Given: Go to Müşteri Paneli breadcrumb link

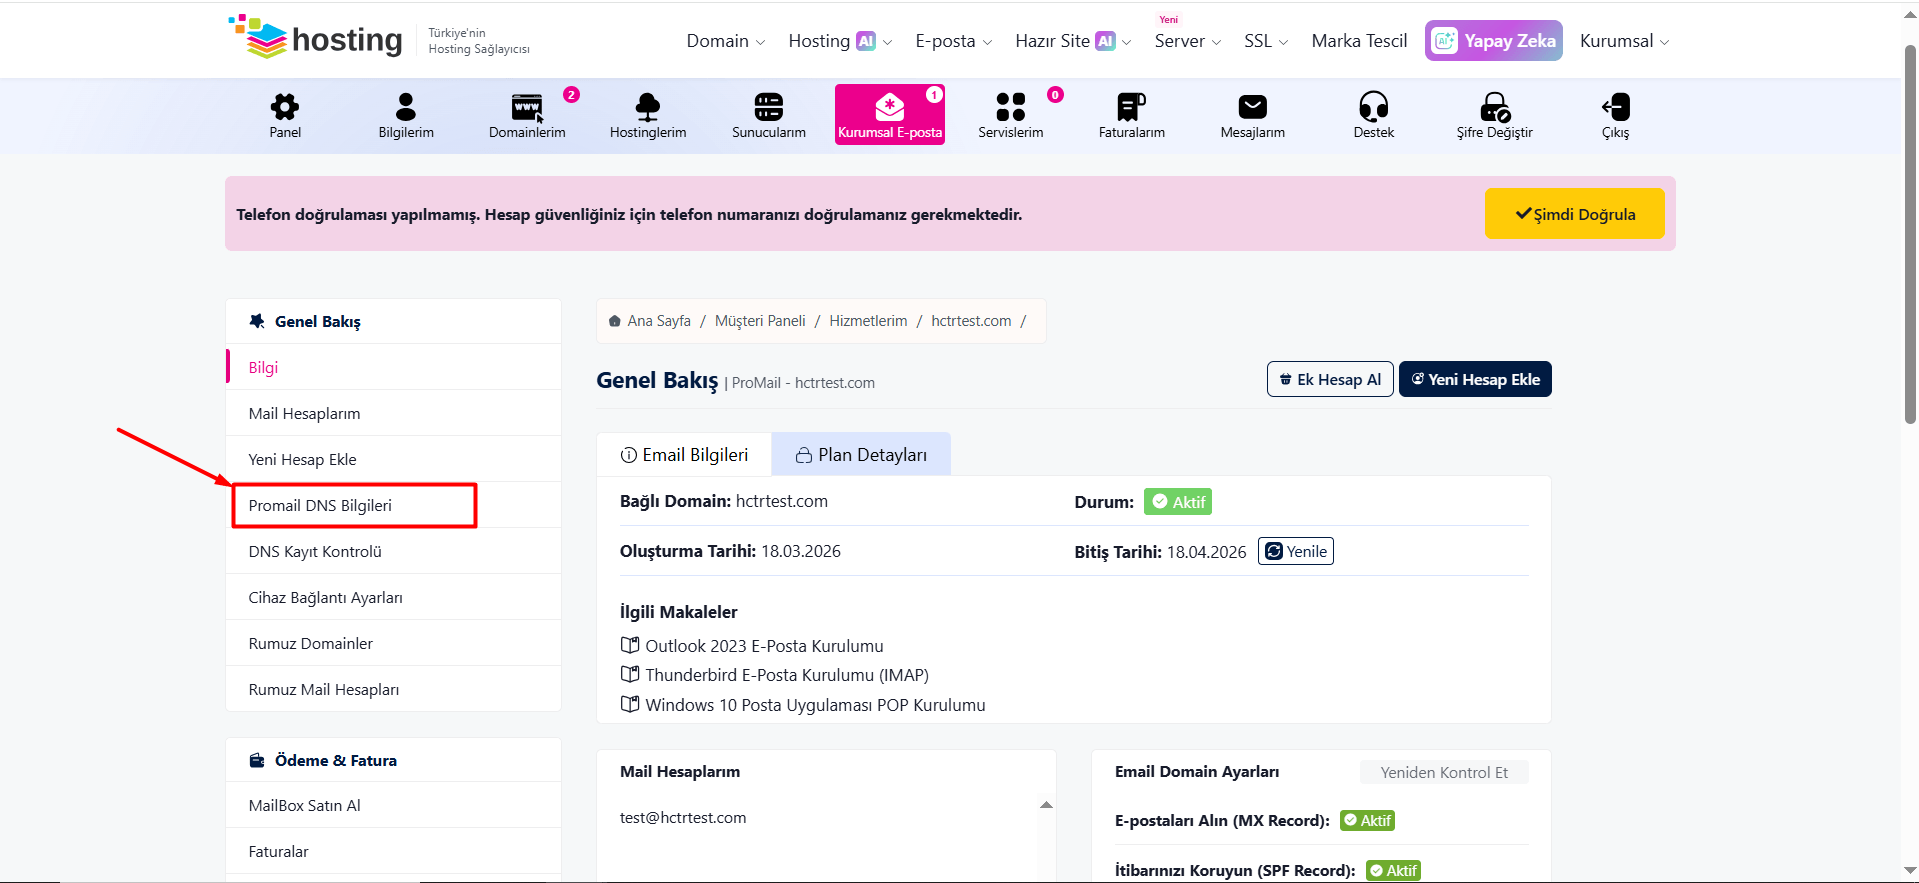Looking at the screenshot, I should 760,321.
